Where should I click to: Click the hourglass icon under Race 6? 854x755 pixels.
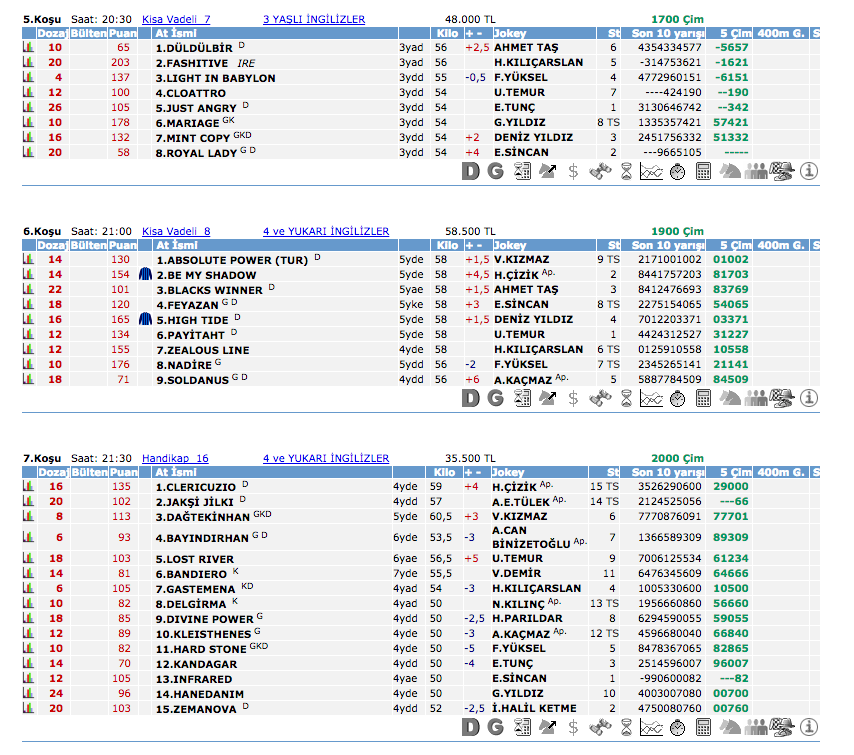tap(625, 398)
